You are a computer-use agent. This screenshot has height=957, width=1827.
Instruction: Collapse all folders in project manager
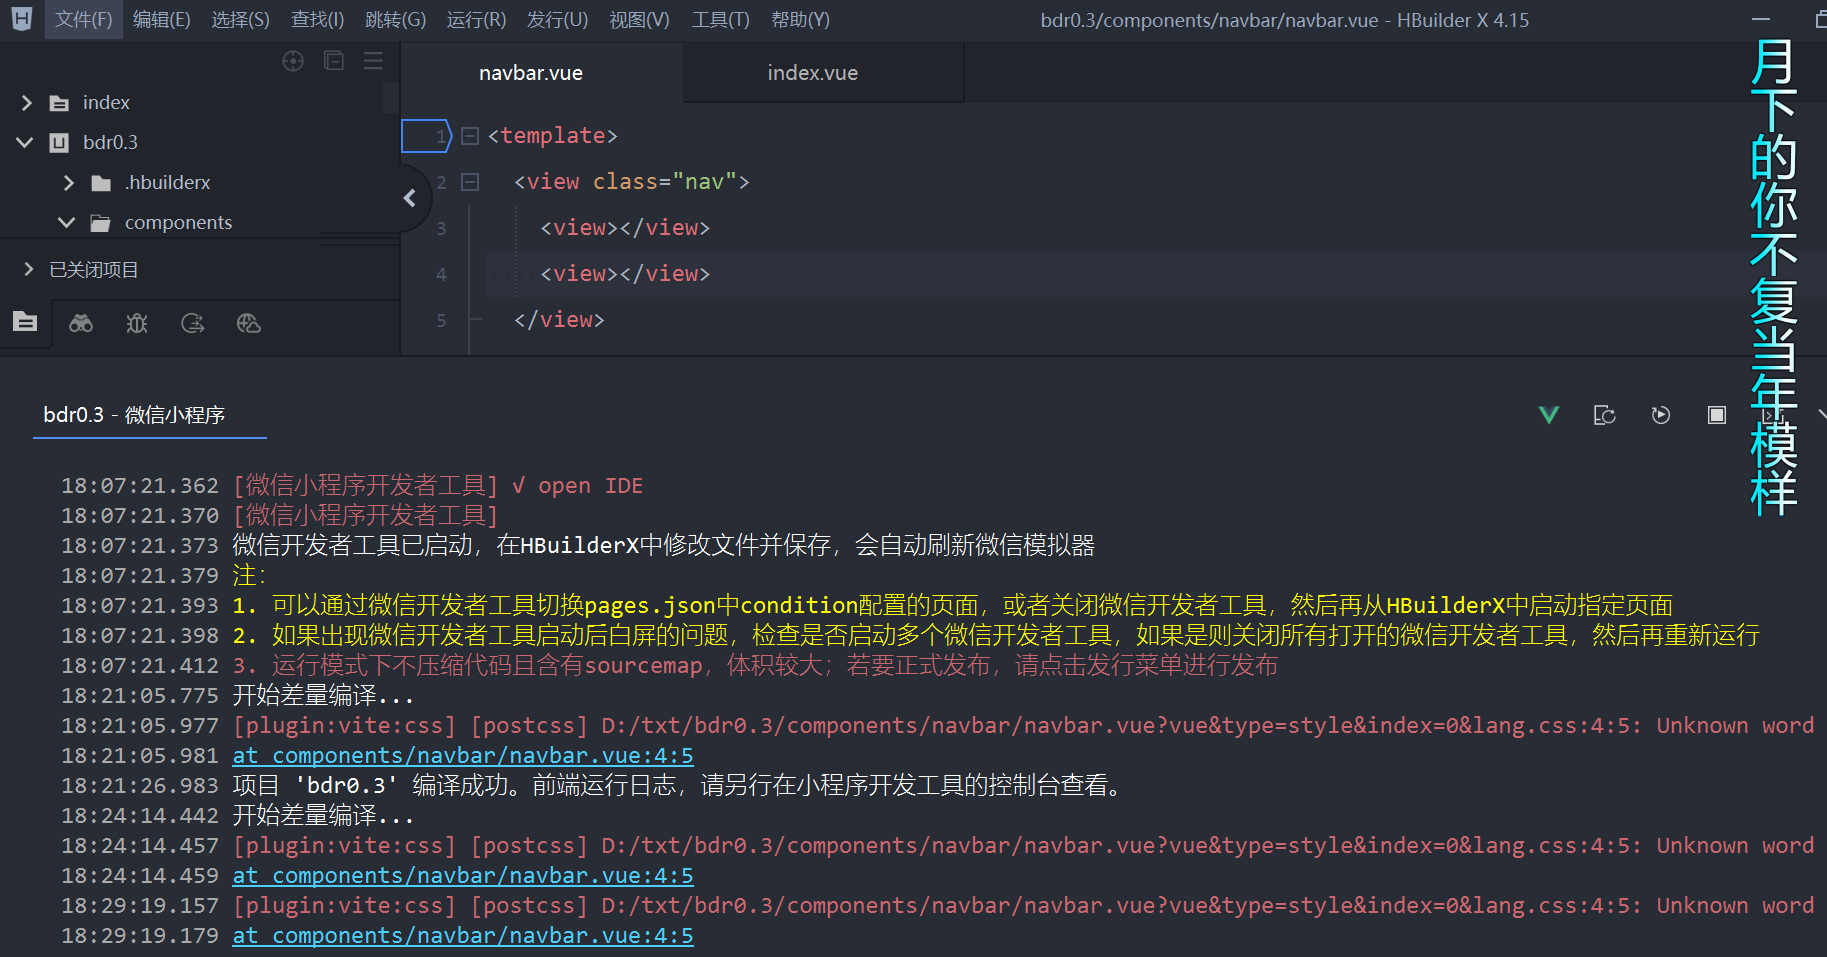334,61
